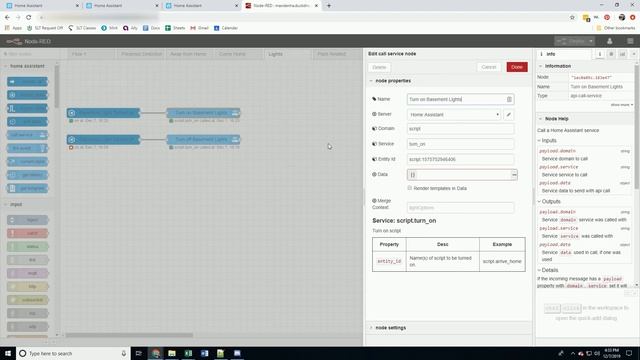Open the Node-RED hamburger menu
The width and height of the screenshot is (640, 360).
[630, 41]
